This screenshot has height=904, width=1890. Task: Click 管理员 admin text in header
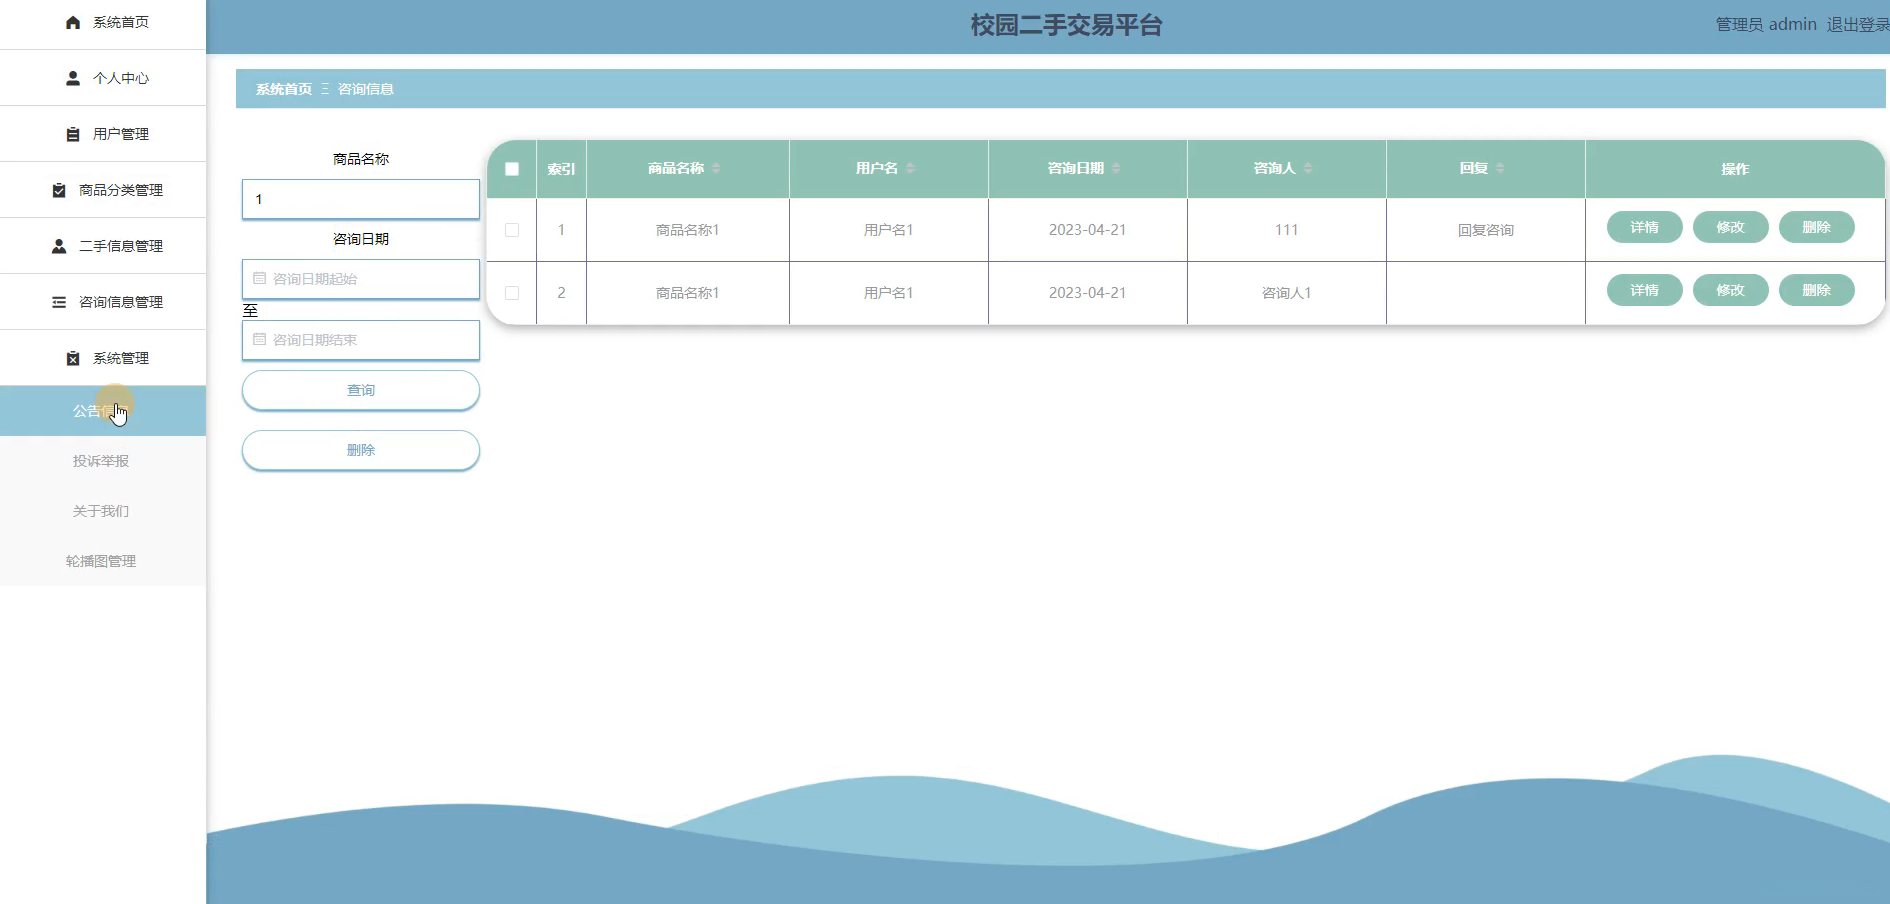point(1766,24)
